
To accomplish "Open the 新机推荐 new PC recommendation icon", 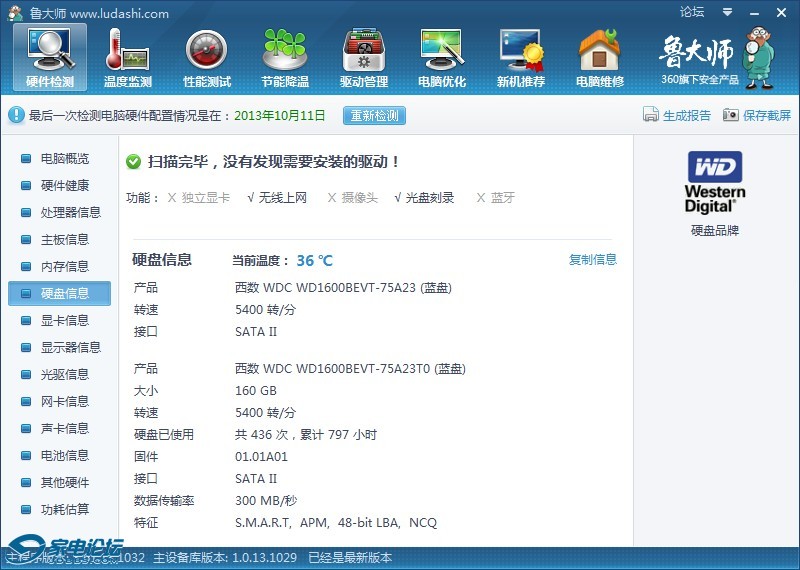I will tap(521, 57).
